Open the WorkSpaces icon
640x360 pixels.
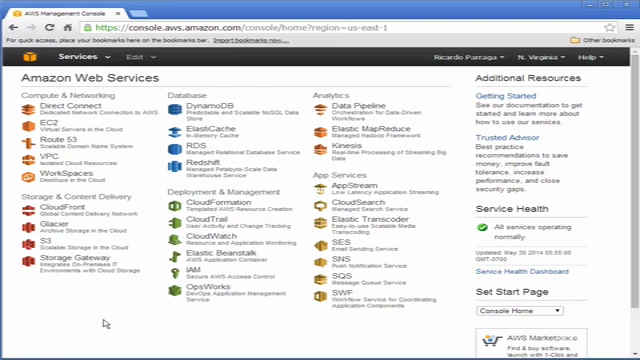[28, 177]
